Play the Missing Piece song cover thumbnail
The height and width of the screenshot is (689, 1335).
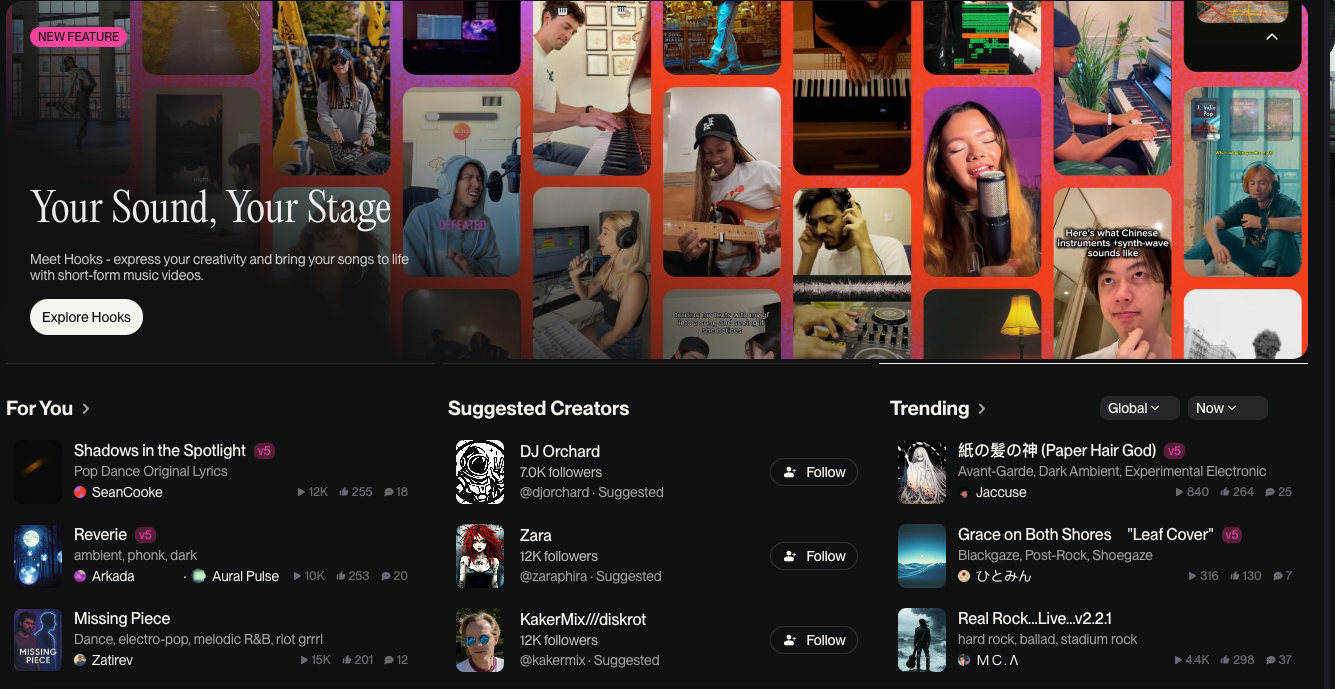coord(38,640)
